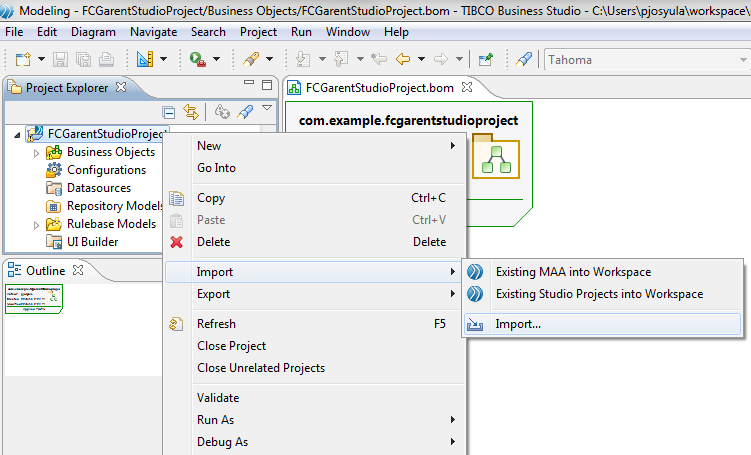Expand the Business Objects folder
Viewport: 751px width, 455px height.
click(x=36, y=153)
